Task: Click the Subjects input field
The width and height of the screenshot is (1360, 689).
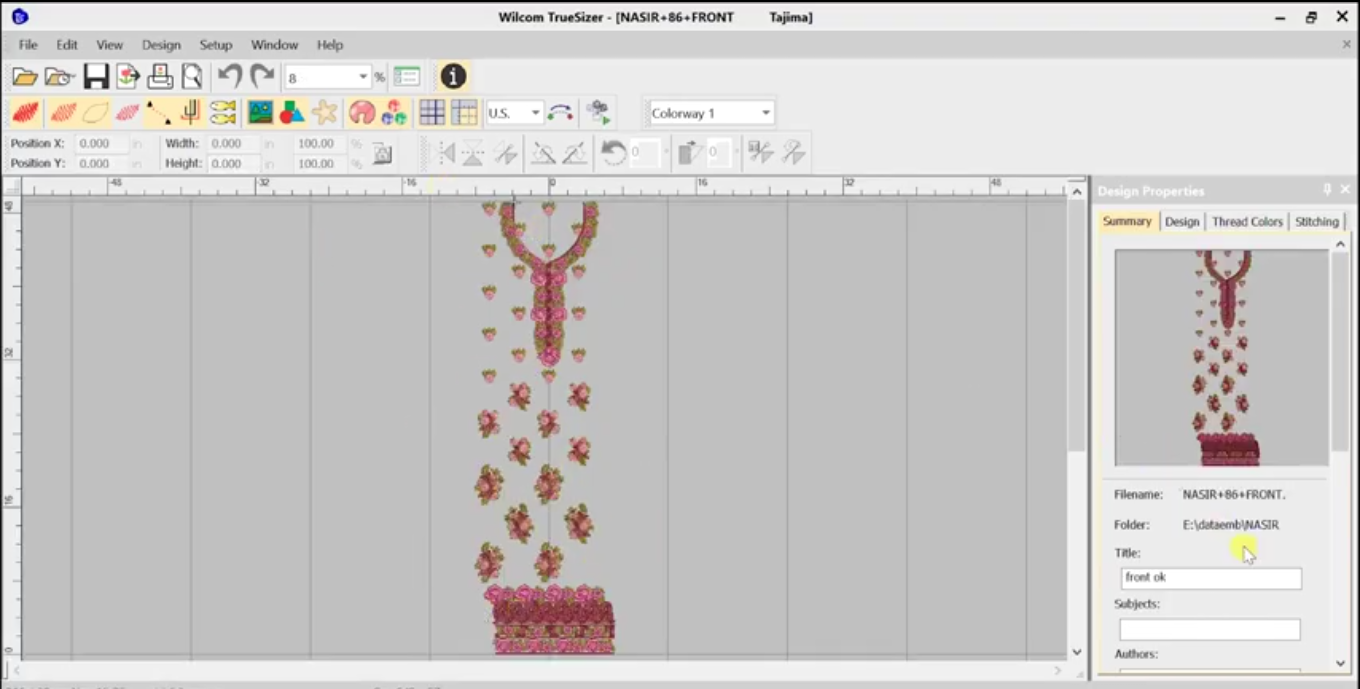Action: pos(1210,629)
